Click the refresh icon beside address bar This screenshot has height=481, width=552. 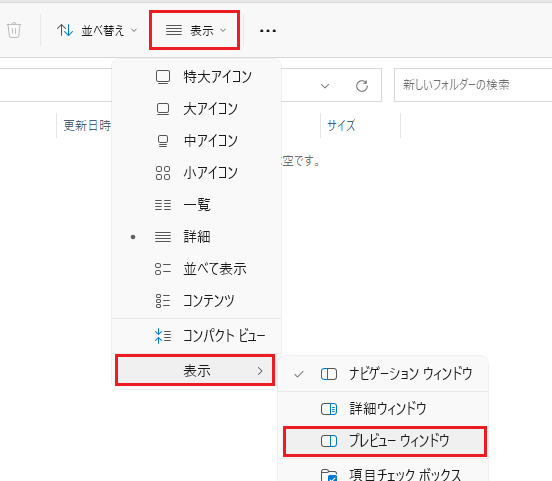point(362,86)
